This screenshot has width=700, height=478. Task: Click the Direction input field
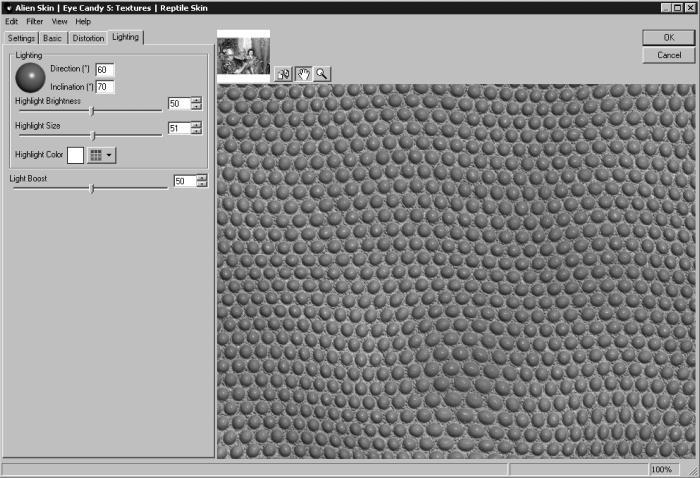pyautogui.click(x=104, y=69)
